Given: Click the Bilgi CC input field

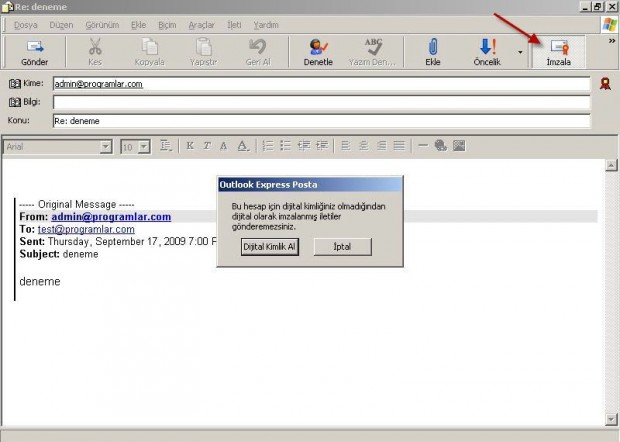Looking at the screenshot, I should tap(321, 102).
